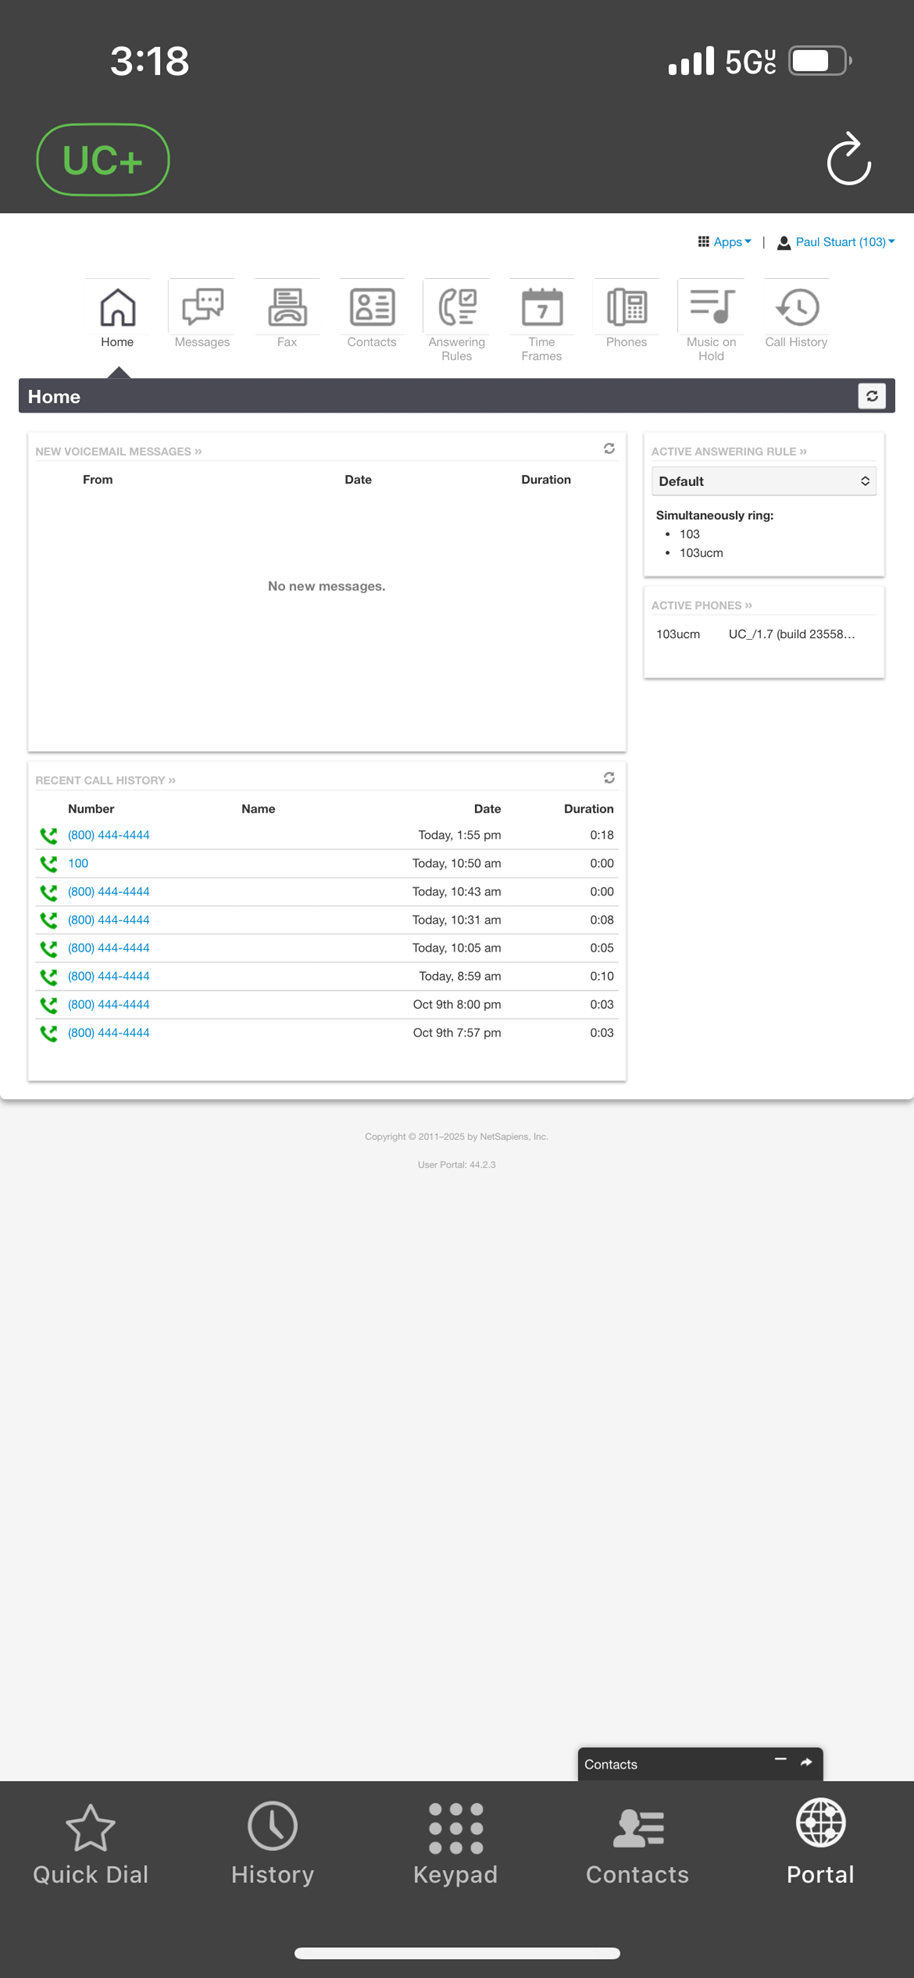Image resolution: width=914 pixels, height=1978 pixels.
Task: Pop out the Contacts panel arrow
Action: click(x=806, y=1762)
